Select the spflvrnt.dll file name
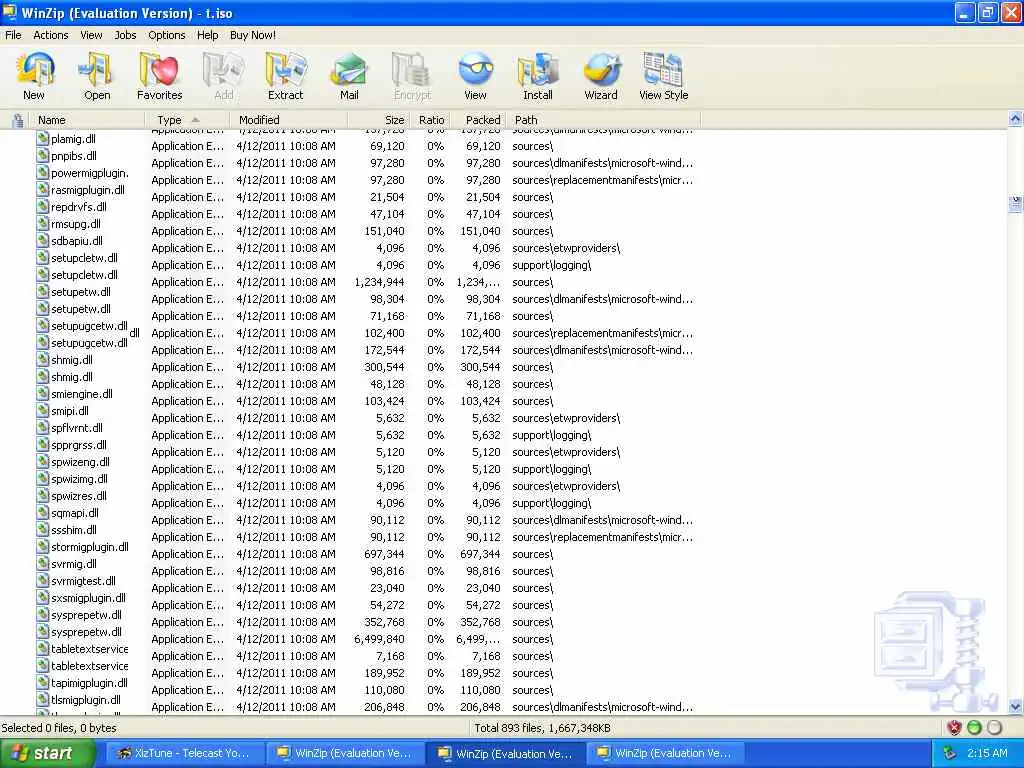This screenshot has height=768, width=1024. pos(76,428)
